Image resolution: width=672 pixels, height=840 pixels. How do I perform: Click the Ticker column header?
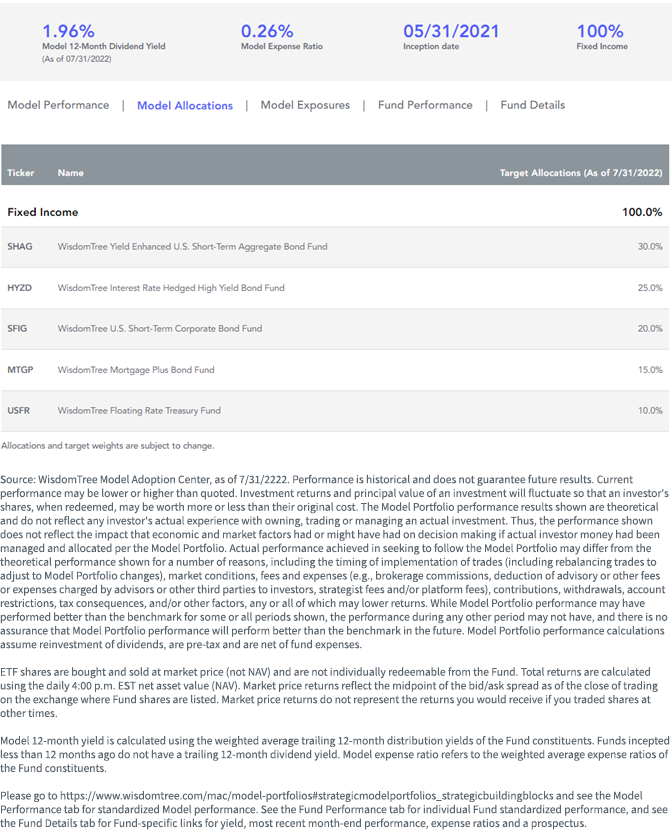pyautogui.click(x=20, y=173)
